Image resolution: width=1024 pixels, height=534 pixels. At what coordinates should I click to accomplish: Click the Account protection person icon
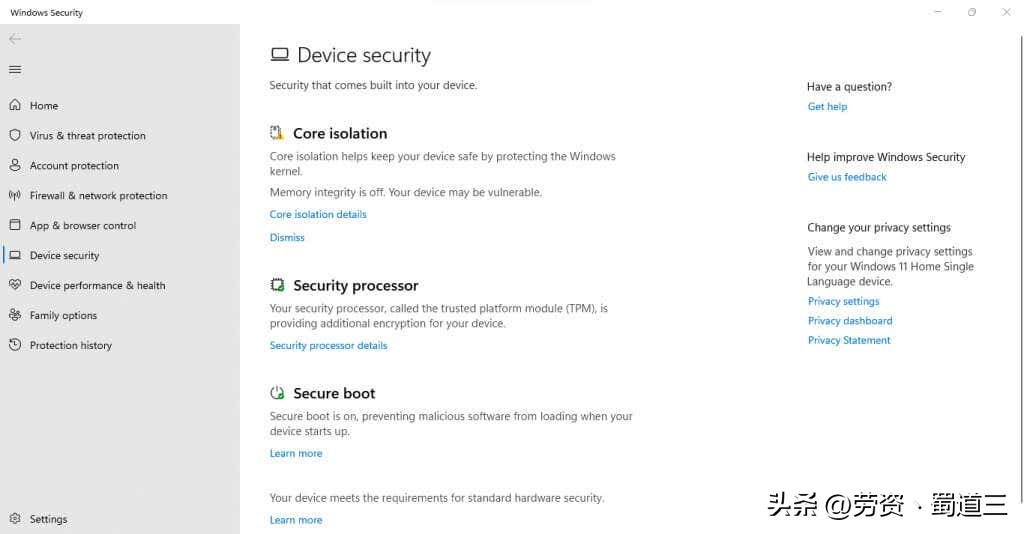[15, 165]
